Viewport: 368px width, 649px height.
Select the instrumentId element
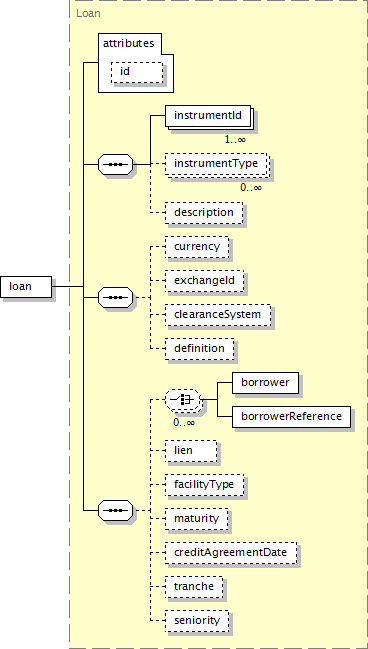coord(208,115)
